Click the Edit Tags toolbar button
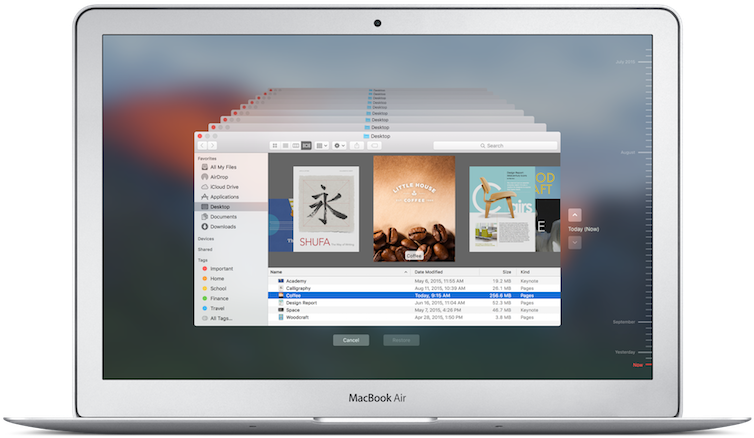The height and width of the screenshot is (438, 754). tap(374, 145)
